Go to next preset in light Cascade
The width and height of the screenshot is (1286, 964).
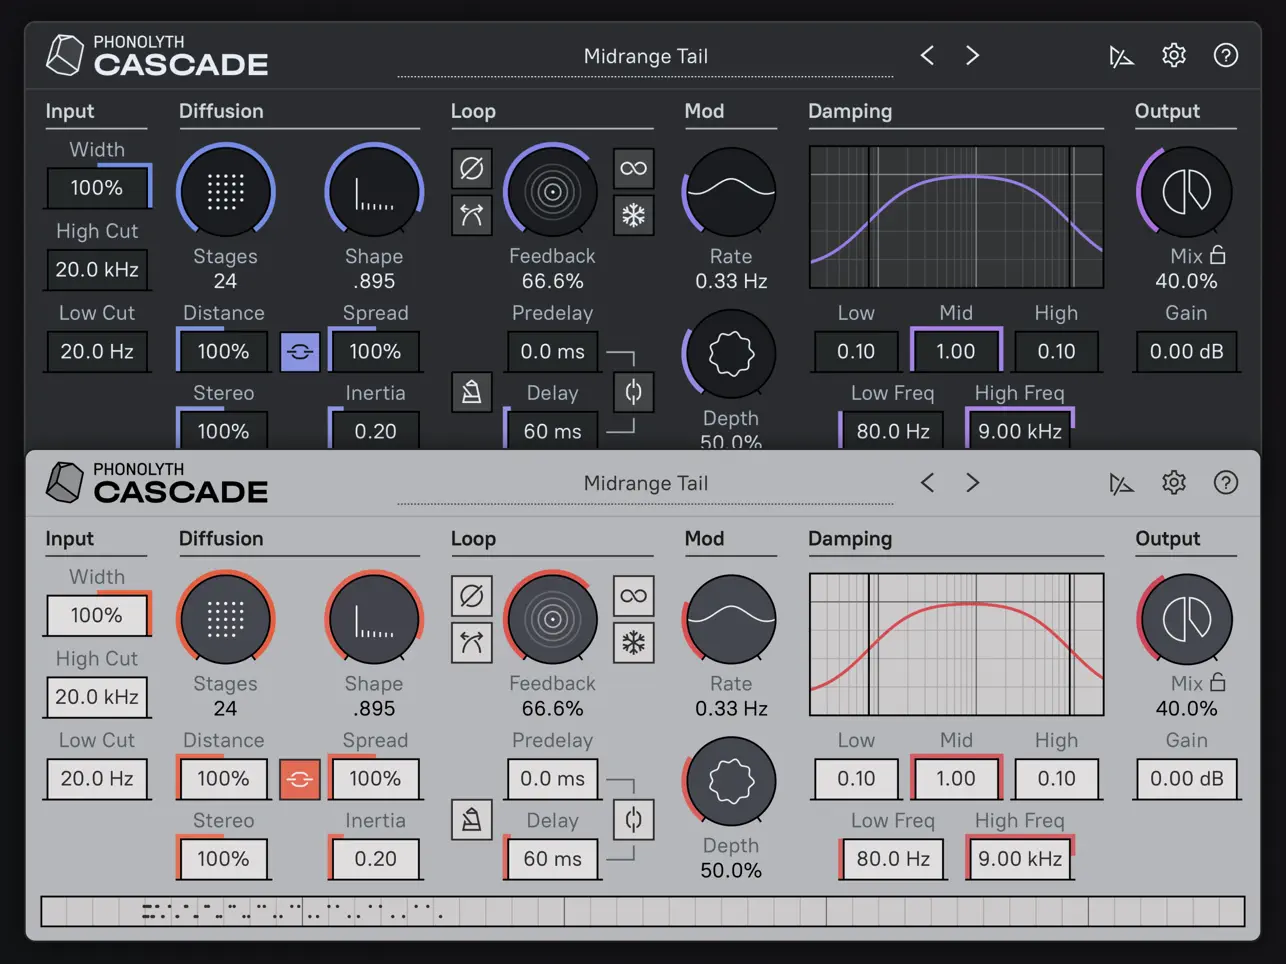click(x=972, y=483)
